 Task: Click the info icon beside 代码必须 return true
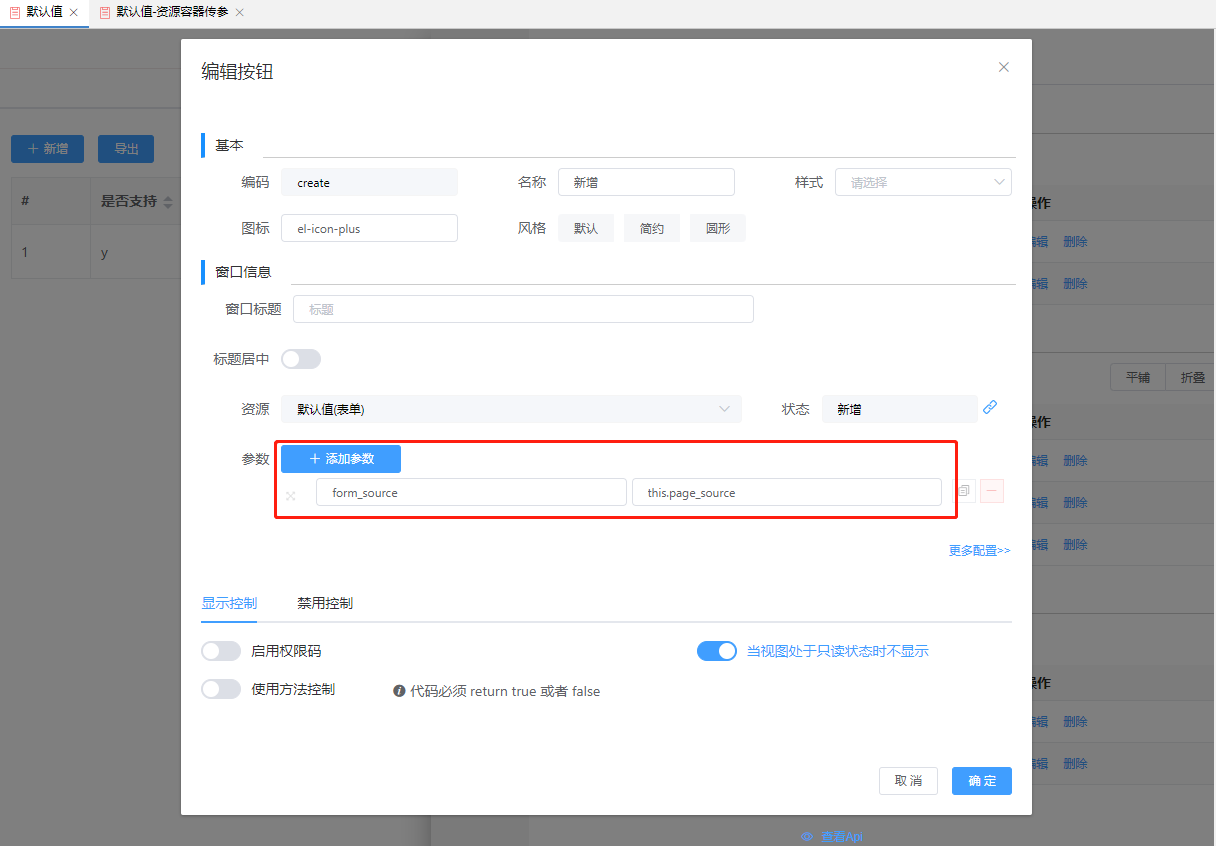(x=399, y=691)
